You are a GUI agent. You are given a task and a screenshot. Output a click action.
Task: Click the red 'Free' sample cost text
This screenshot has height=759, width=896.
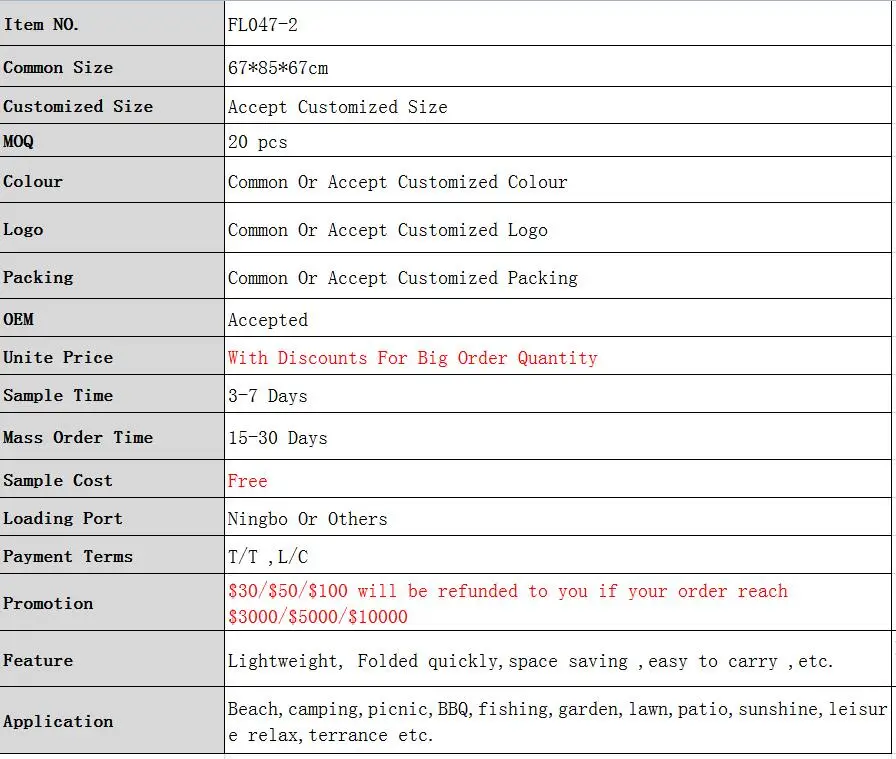click(248, 481)
